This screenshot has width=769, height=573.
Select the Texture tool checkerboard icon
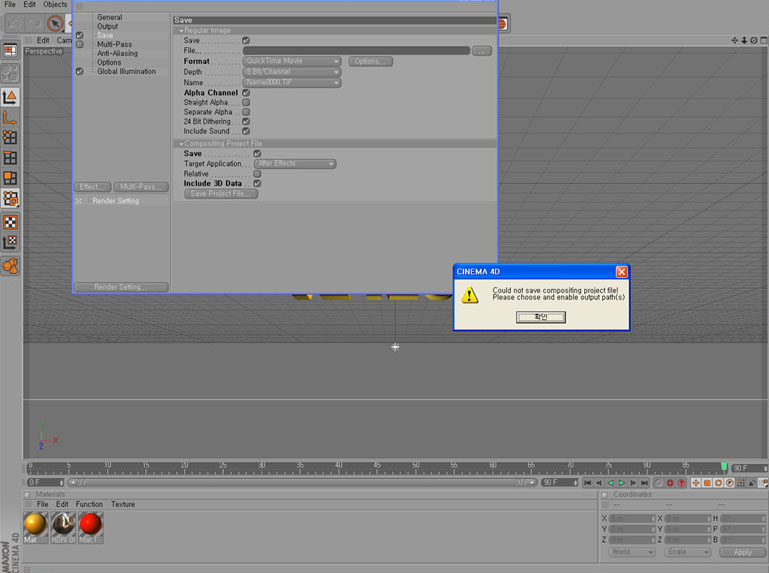[10, 222]
